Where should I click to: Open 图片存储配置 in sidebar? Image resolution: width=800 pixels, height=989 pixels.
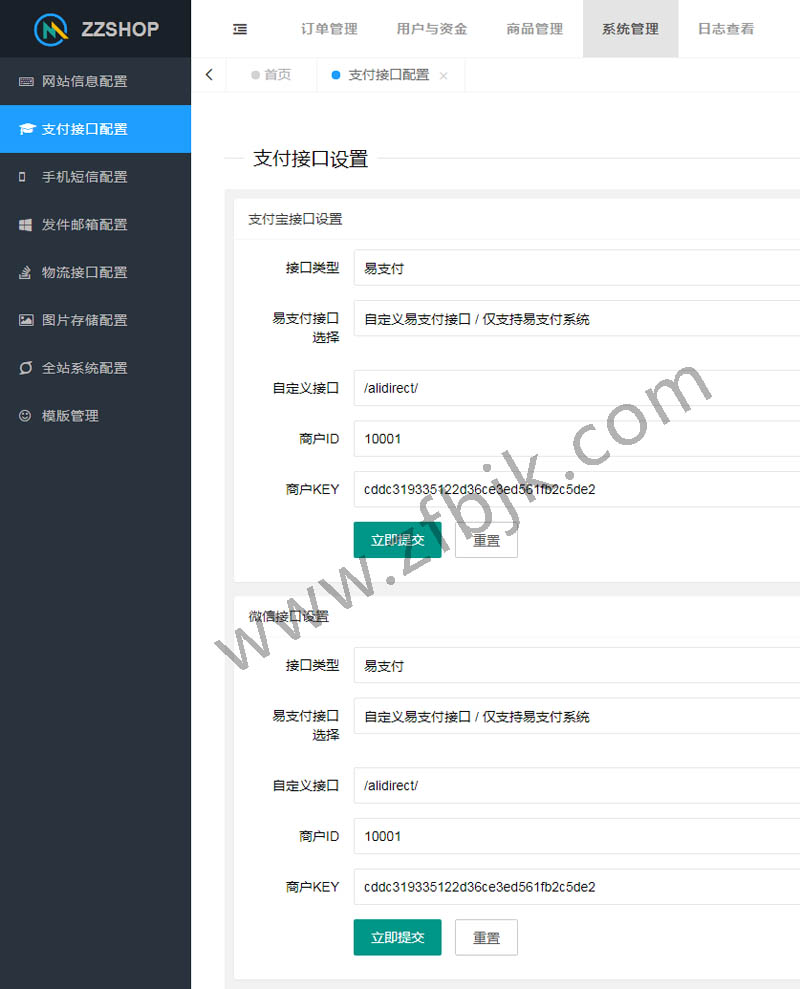point(95,320)
